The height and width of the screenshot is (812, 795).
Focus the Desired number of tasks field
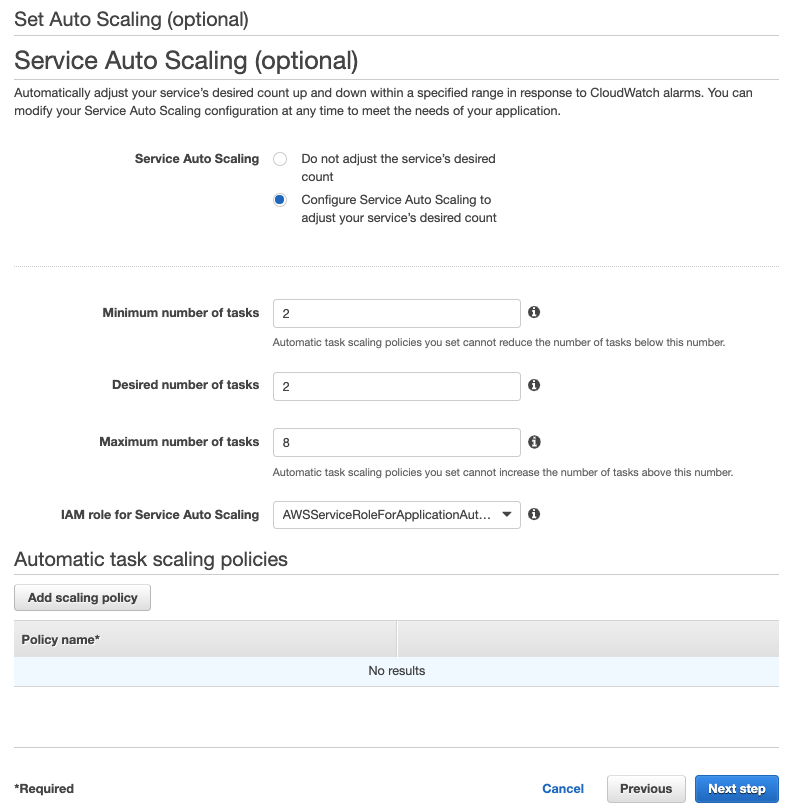click(x=397, y=386)
